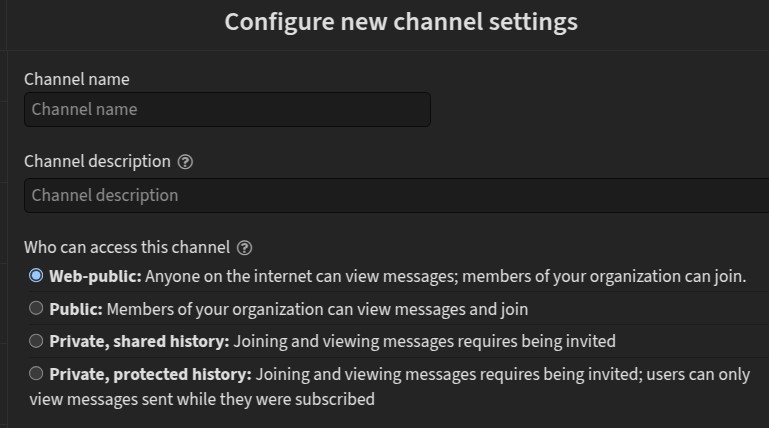The height and width of the screenshot is (428, 769).
Task: Click the bold "Private, shared history:" label
Action: pyautogui.click(x=140, y=342)
